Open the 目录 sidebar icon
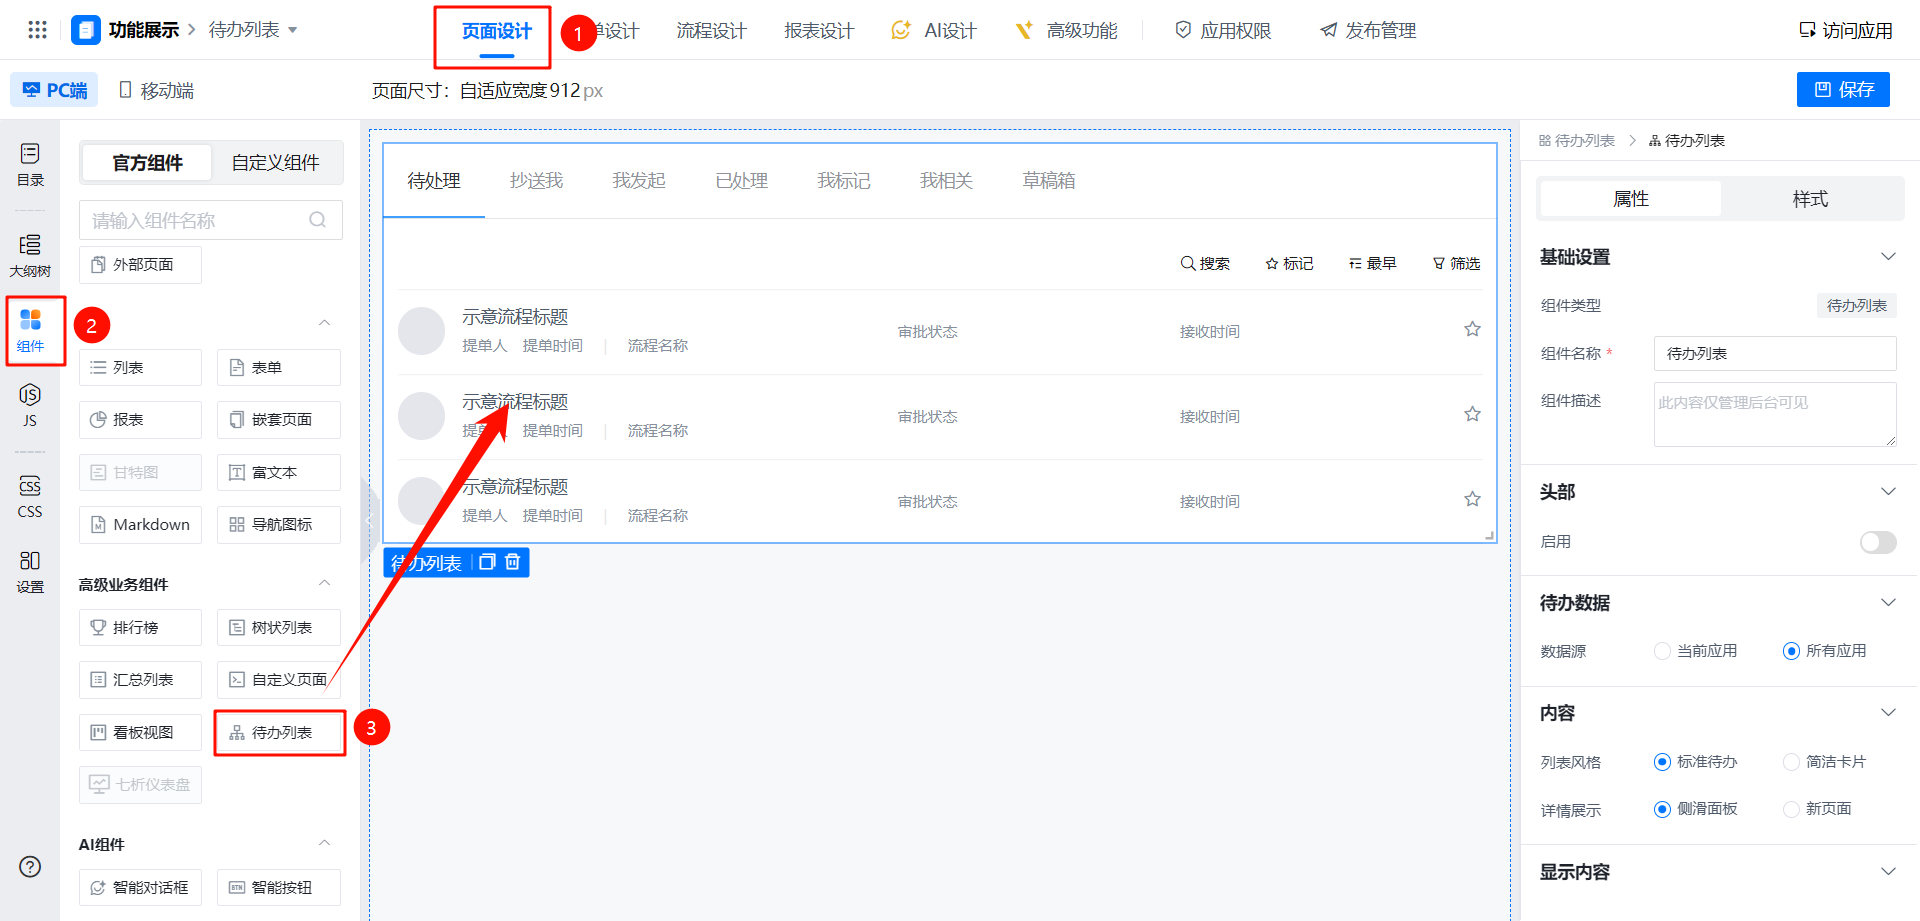 click(x=30, y=164)
